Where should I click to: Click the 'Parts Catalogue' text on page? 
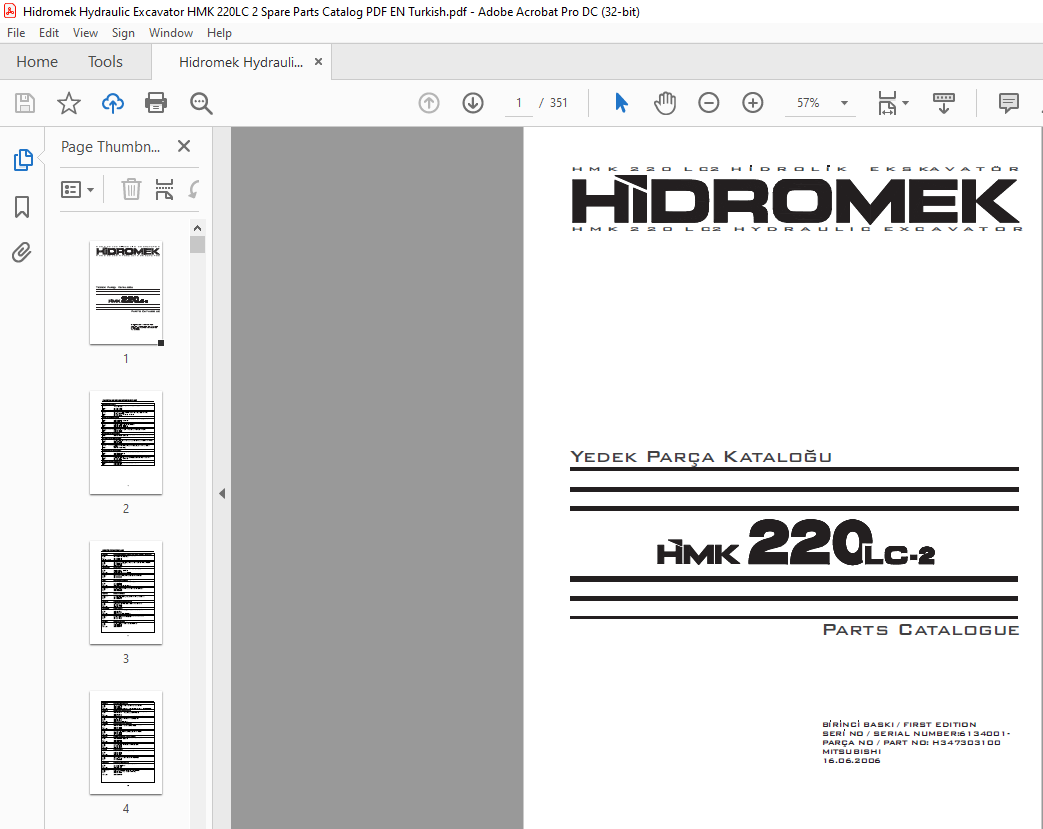(921, 629)
